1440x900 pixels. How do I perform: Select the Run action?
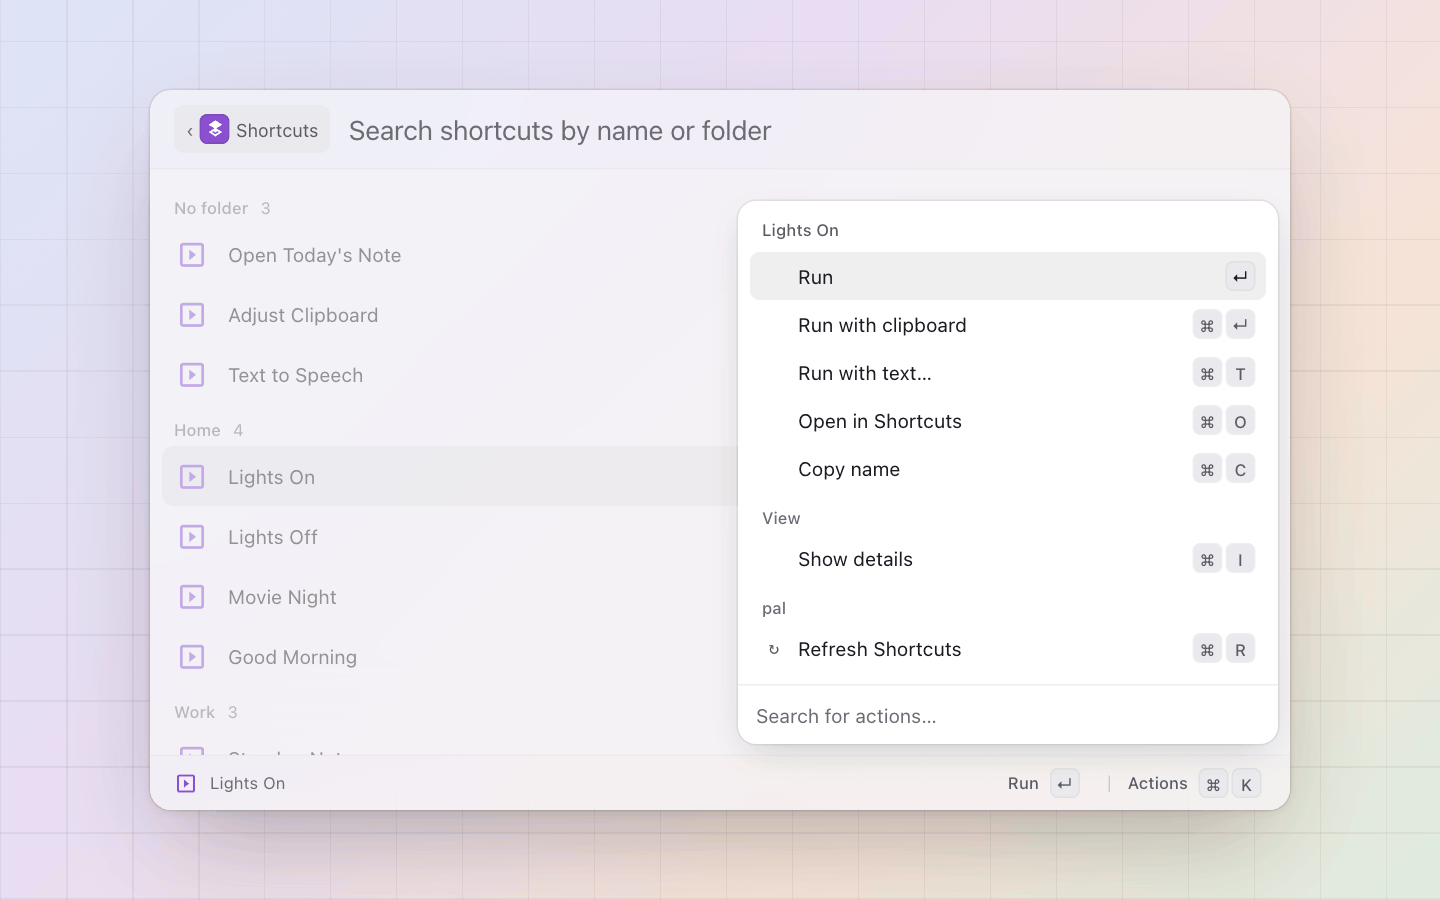[x=1008, y=277]
